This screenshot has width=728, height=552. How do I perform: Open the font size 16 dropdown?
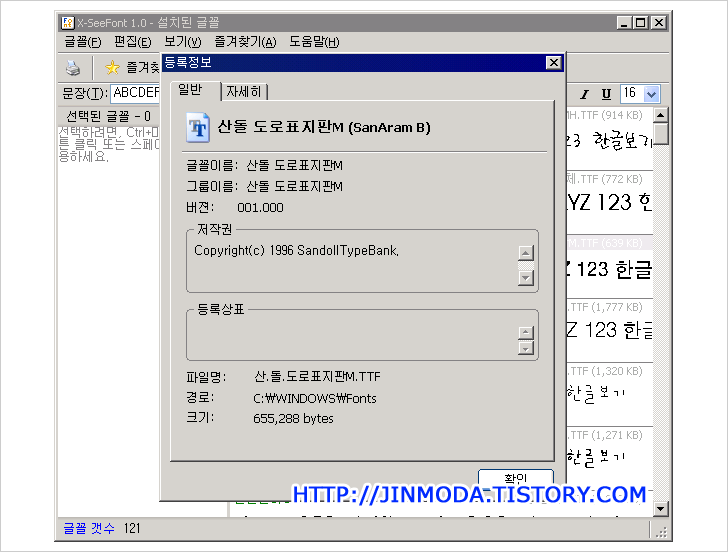[x=651, y=94]
